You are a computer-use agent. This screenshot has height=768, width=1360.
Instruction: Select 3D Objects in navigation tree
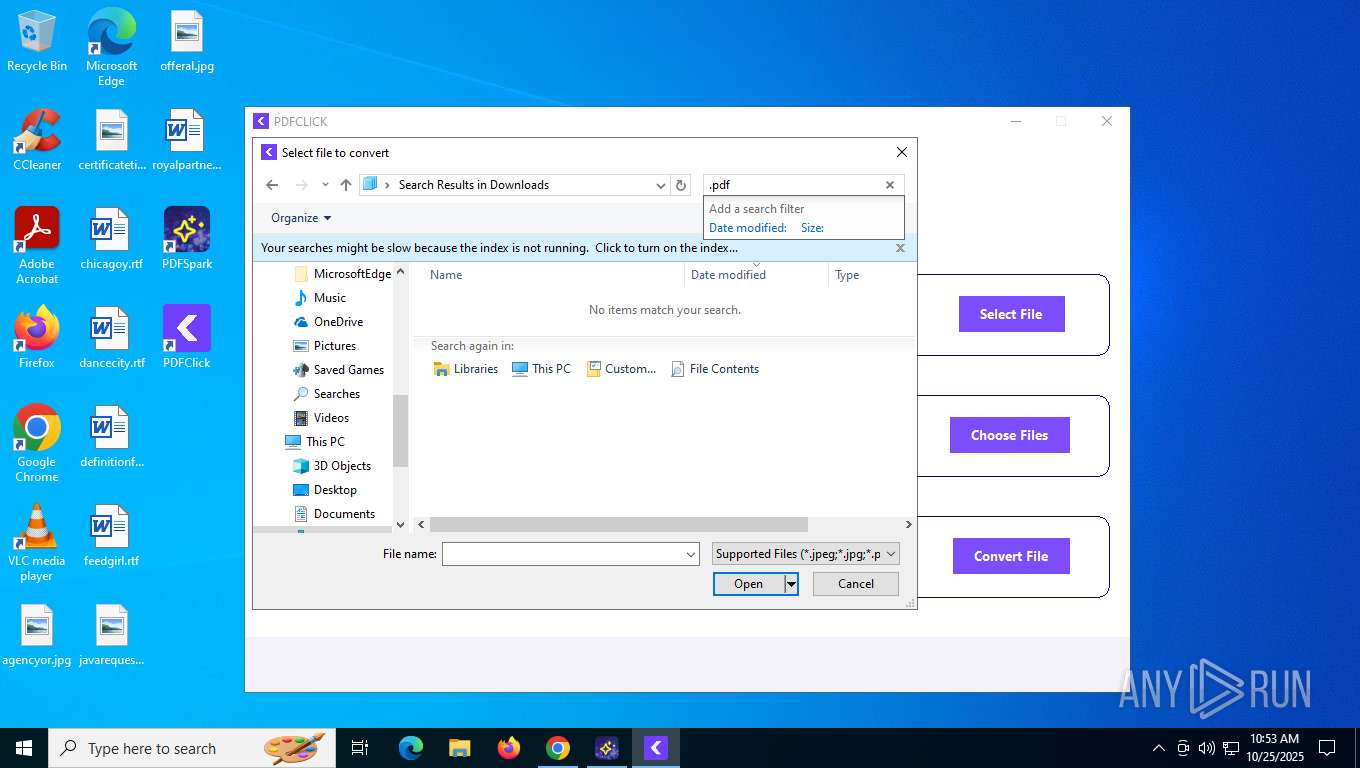[x=332, y=466]
